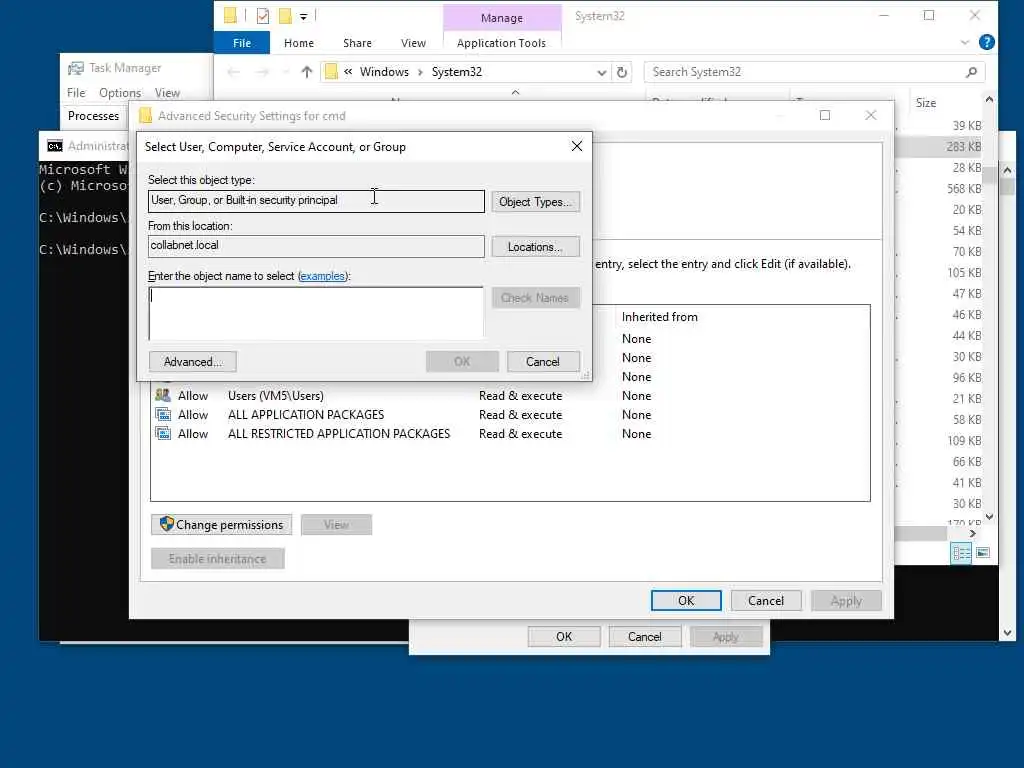Click horizontal scroll right arrow in Explorer
Screen dimensions: 1024x768
coord(972,534)
